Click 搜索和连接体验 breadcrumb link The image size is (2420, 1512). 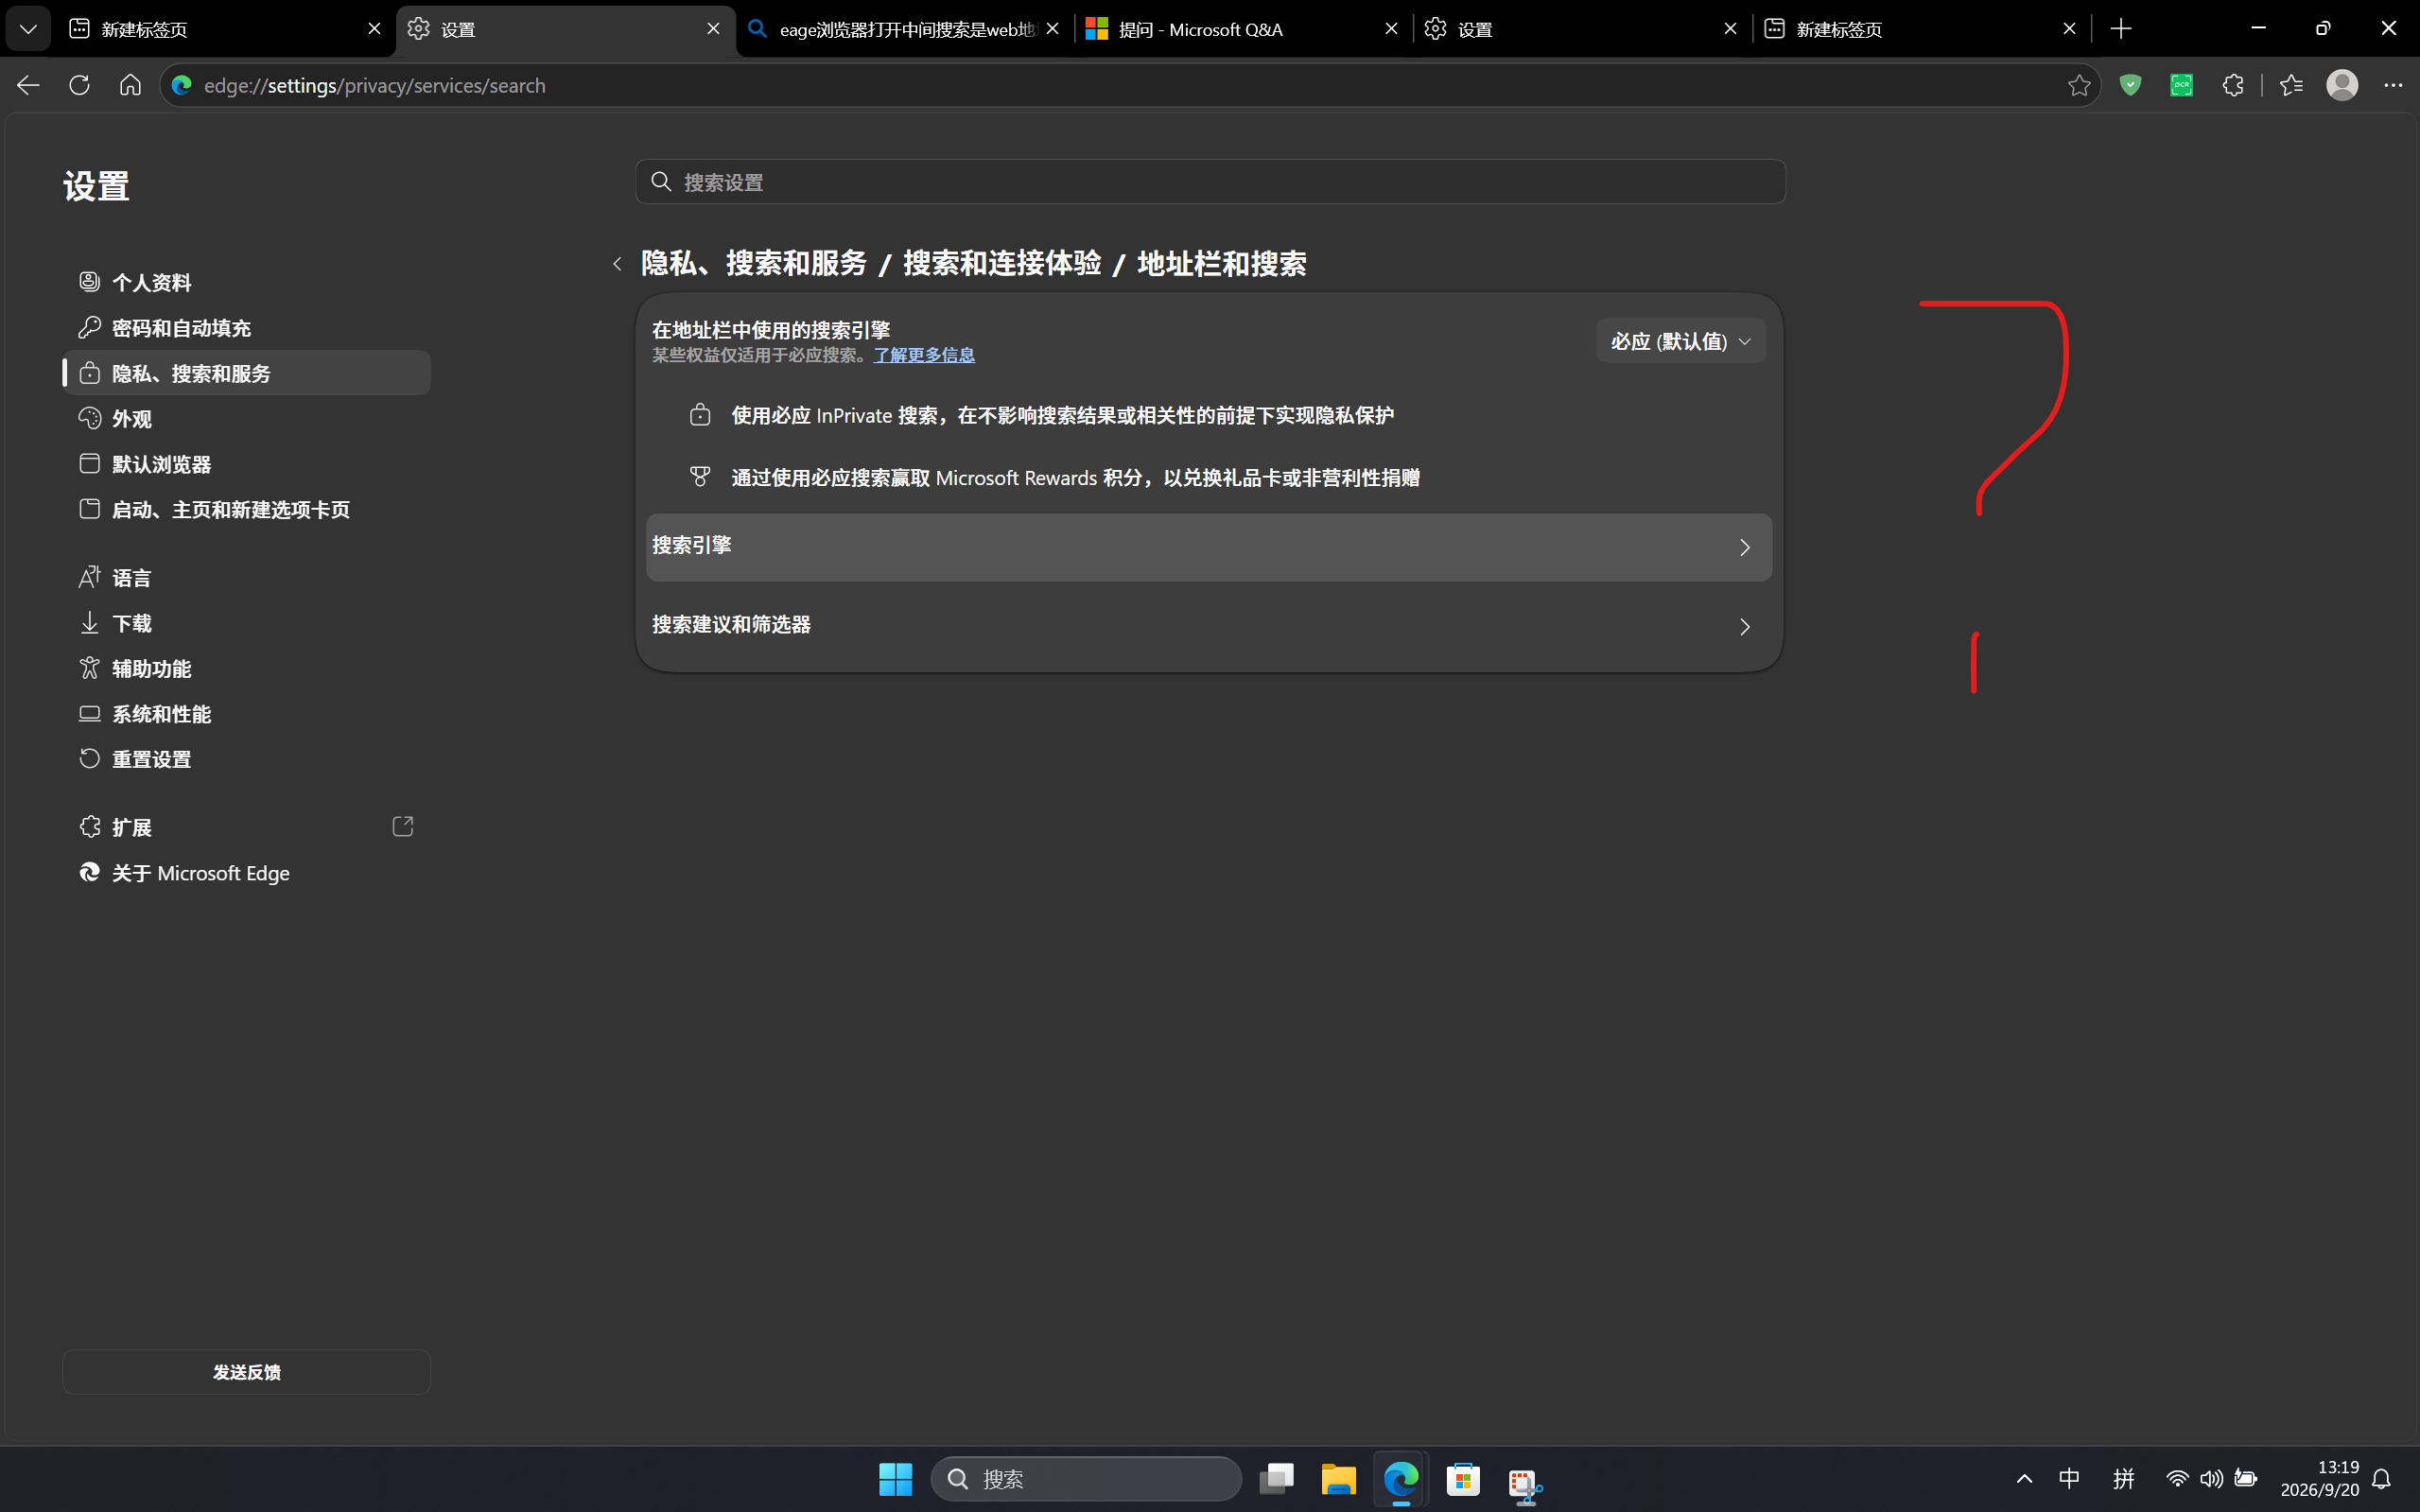click(1002, 264)
